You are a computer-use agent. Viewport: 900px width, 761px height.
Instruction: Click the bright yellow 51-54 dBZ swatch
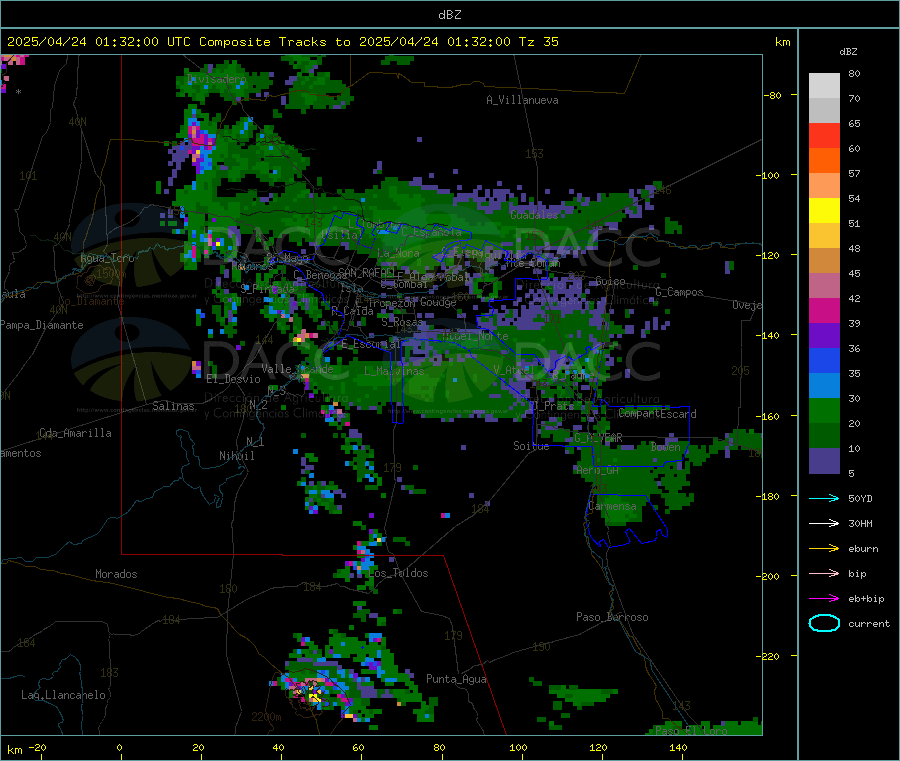pyautogui.click(x=824, y=211)
